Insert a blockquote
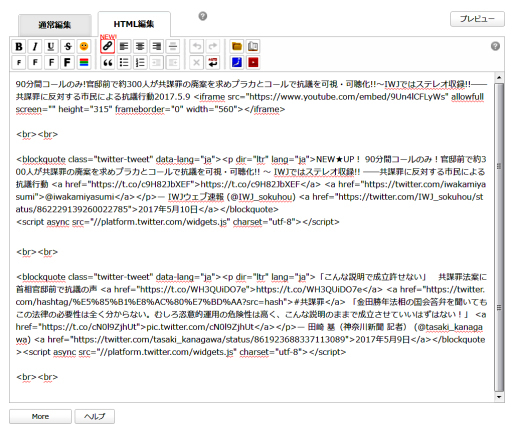The width and height of the screenshot is (513, 433). (x=108, y=63)
